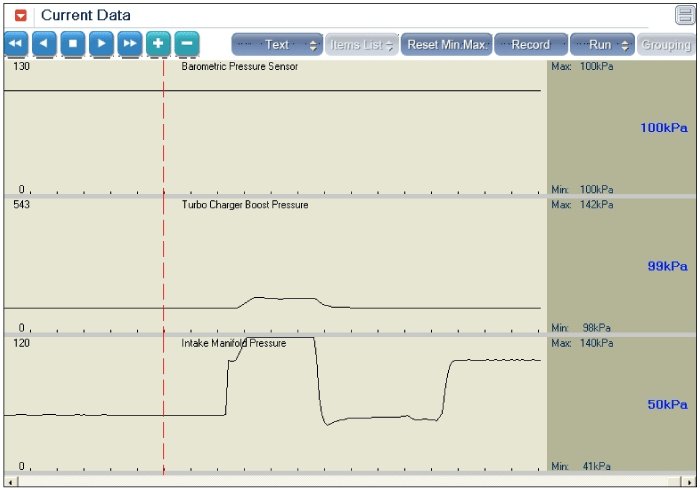Open the Text display mode dropdown
This screenshot has height=490, width=700.
(277, 45)
